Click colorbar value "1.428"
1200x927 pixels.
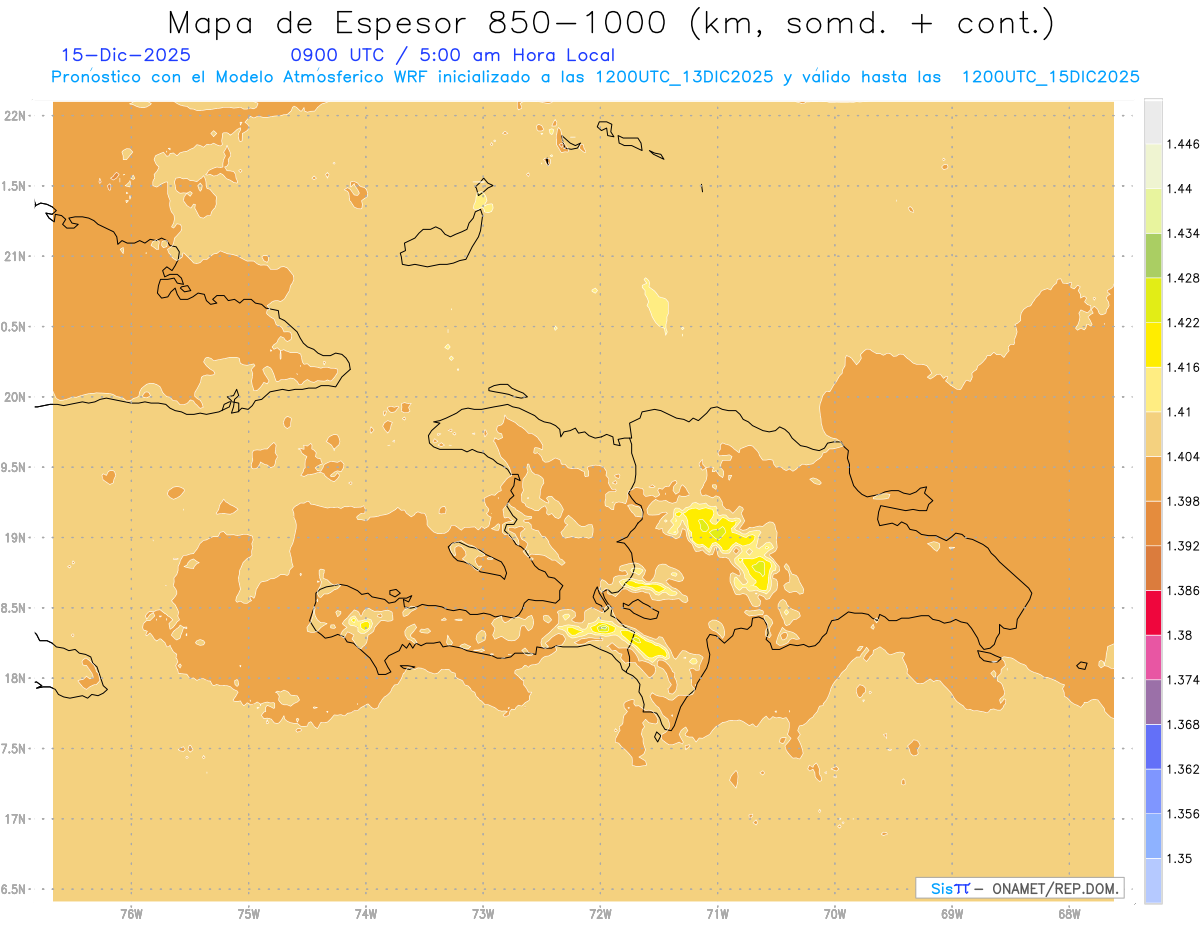pos(1183,278)
